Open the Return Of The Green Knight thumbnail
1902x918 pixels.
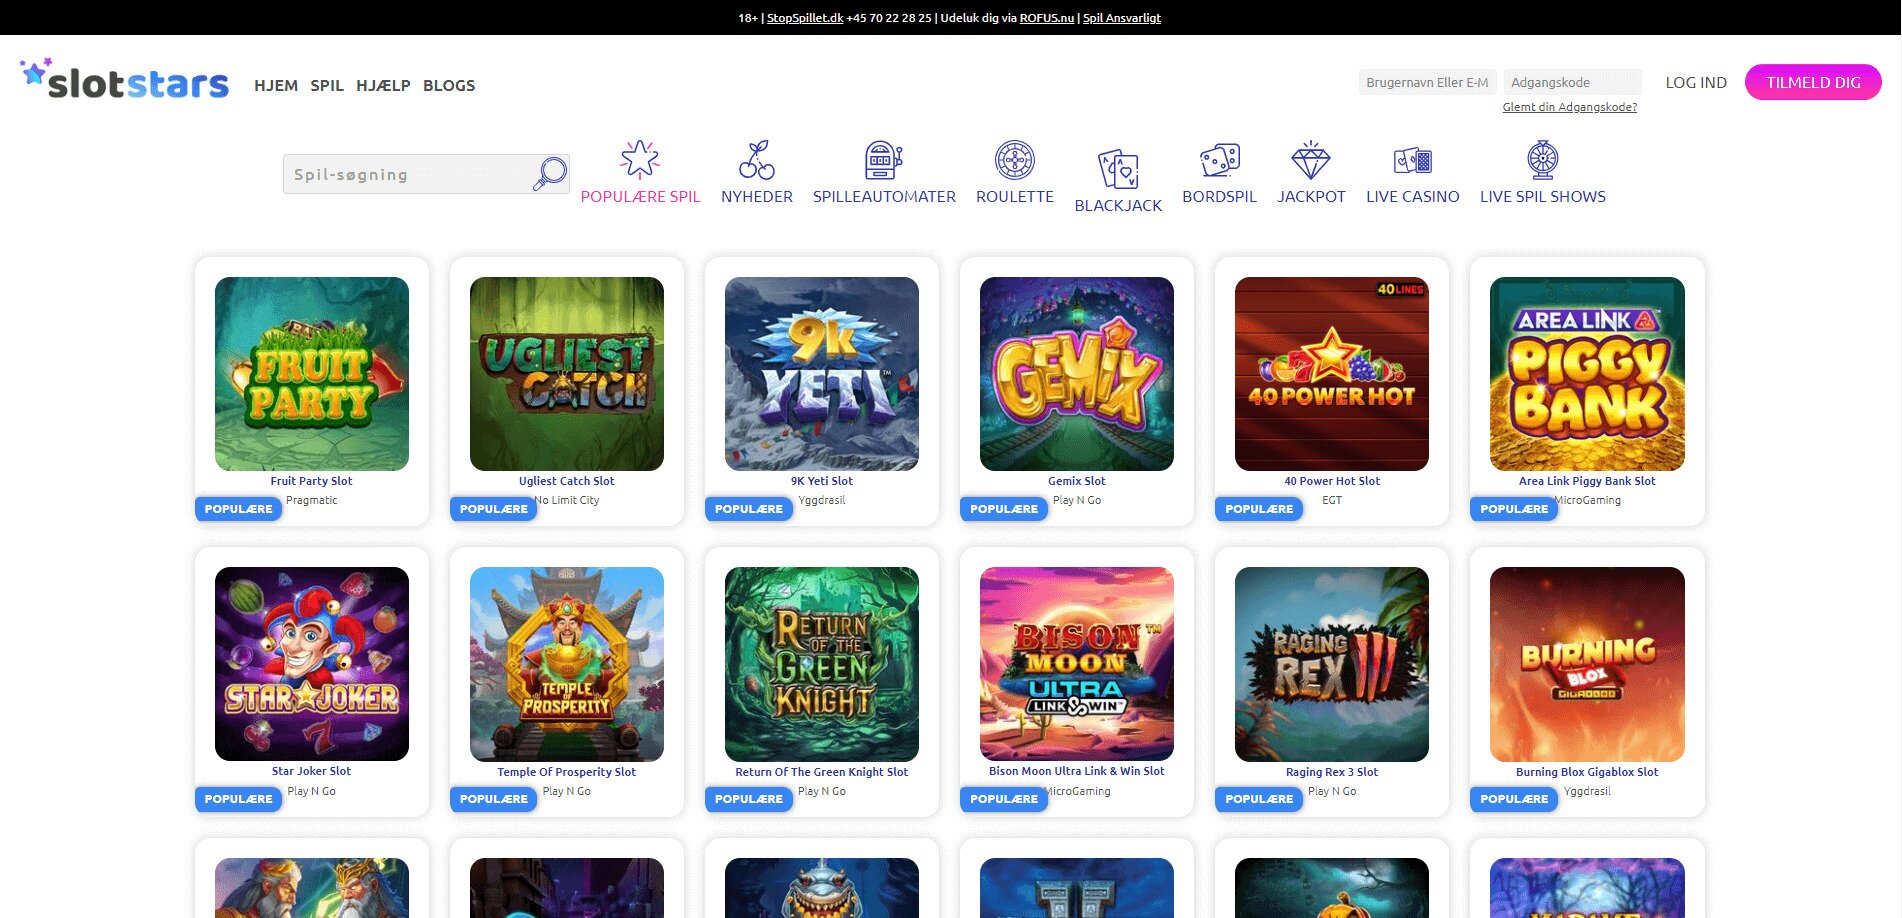pyautogui.click(x=822, y=664)
